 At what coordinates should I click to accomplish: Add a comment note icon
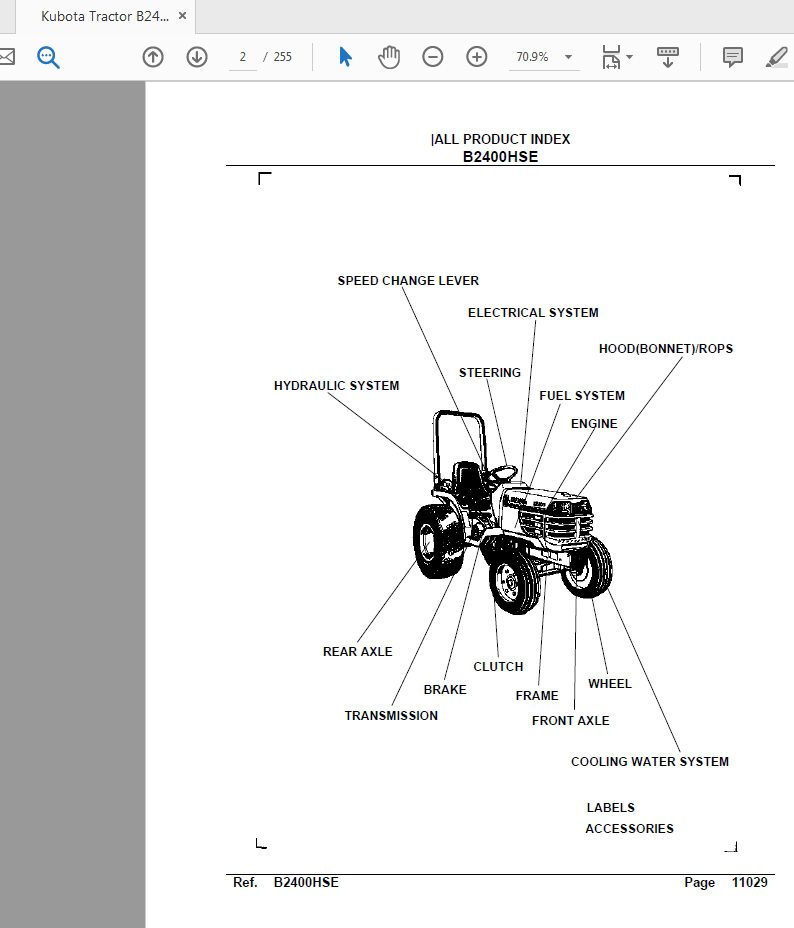click(x=732, y=57)
